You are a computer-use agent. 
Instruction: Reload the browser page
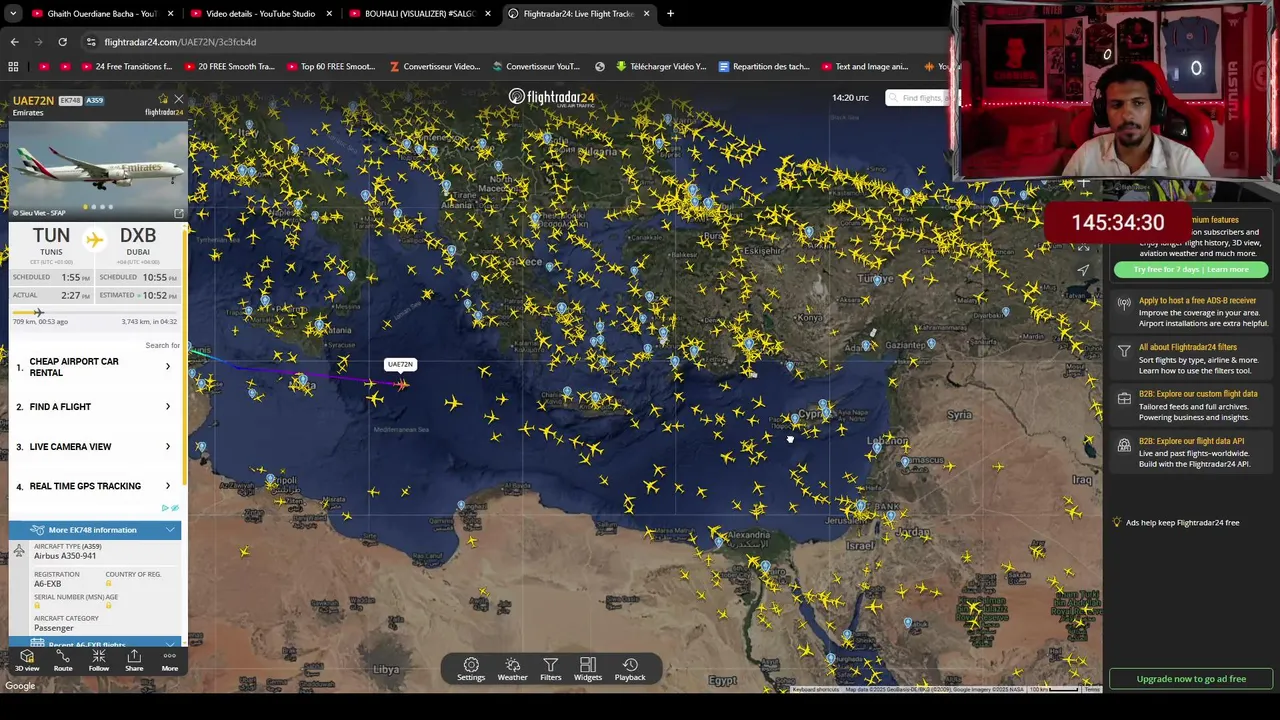[62, 42]
